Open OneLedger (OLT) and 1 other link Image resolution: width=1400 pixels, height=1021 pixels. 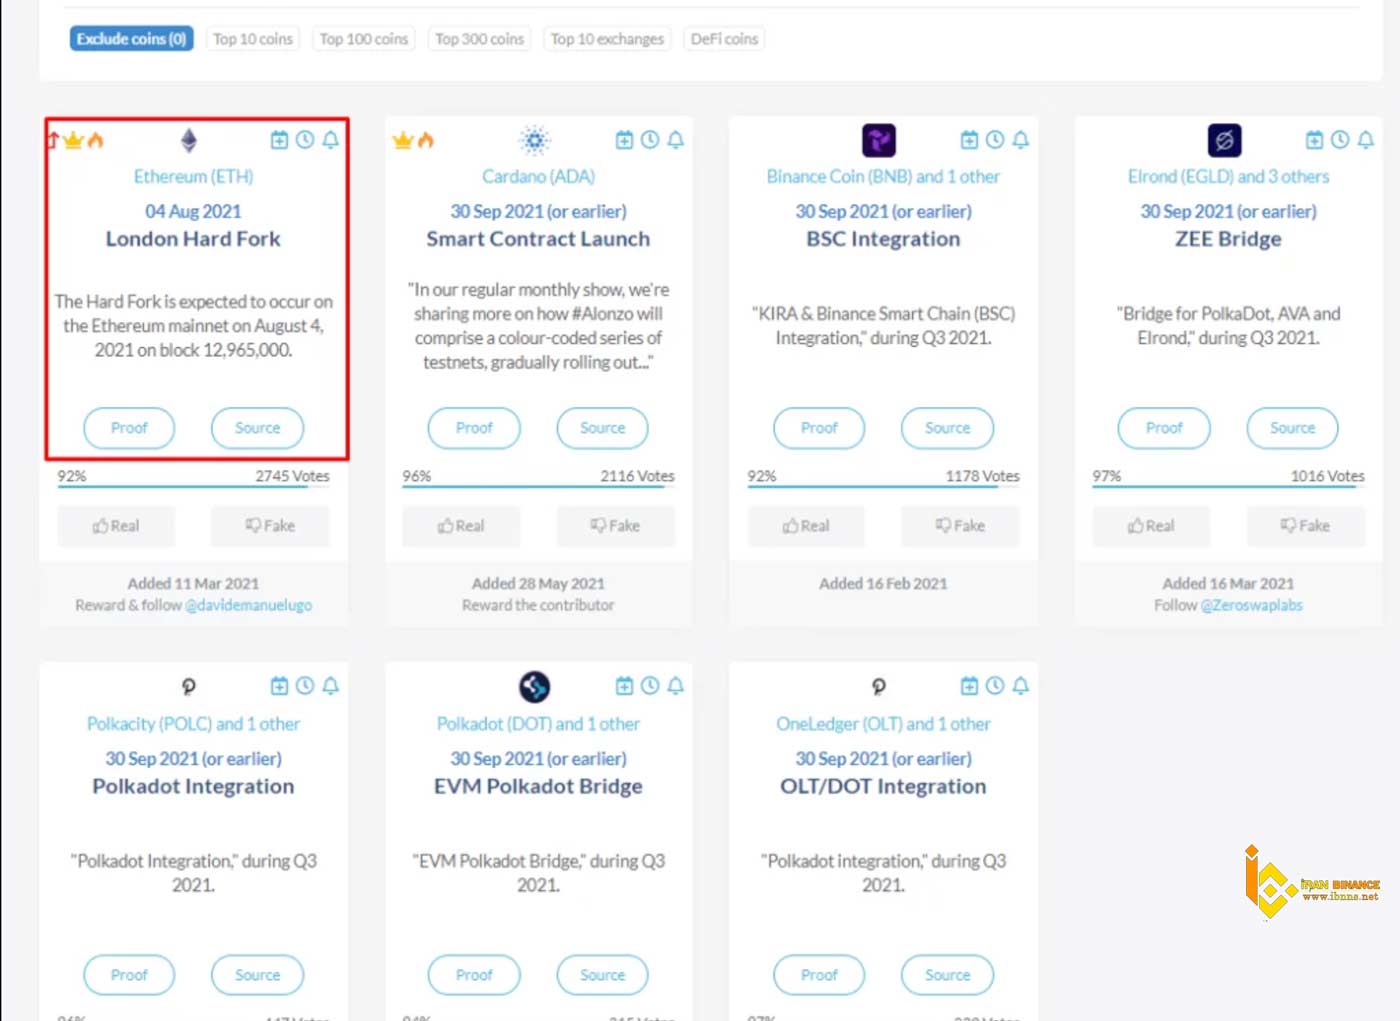click(883, 724)
